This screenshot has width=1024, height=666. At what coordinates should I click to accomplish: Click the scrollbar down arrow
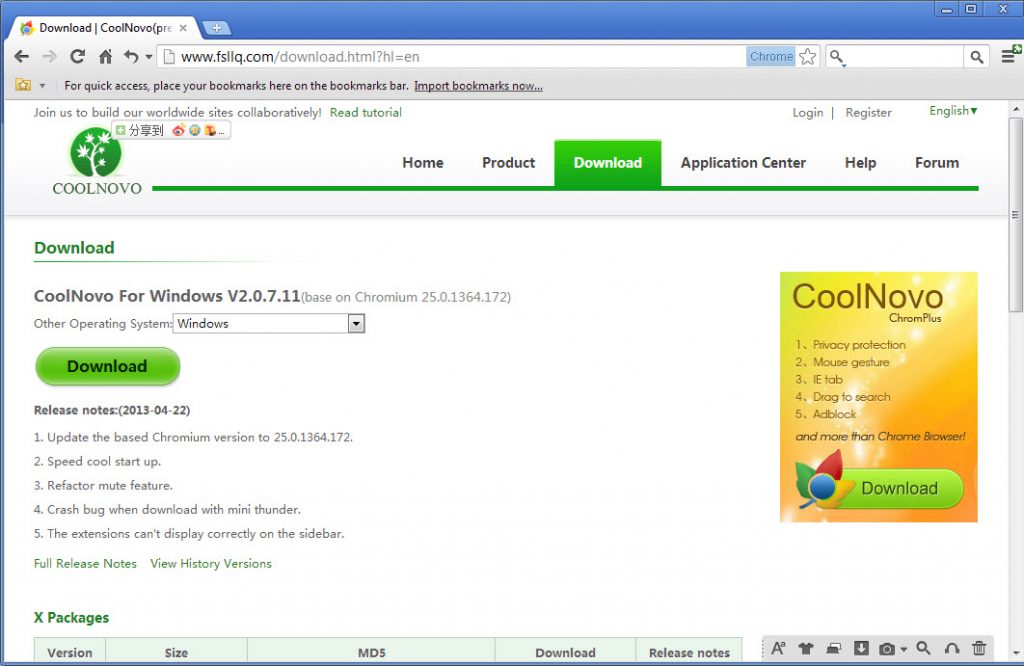coord(1015,653)
